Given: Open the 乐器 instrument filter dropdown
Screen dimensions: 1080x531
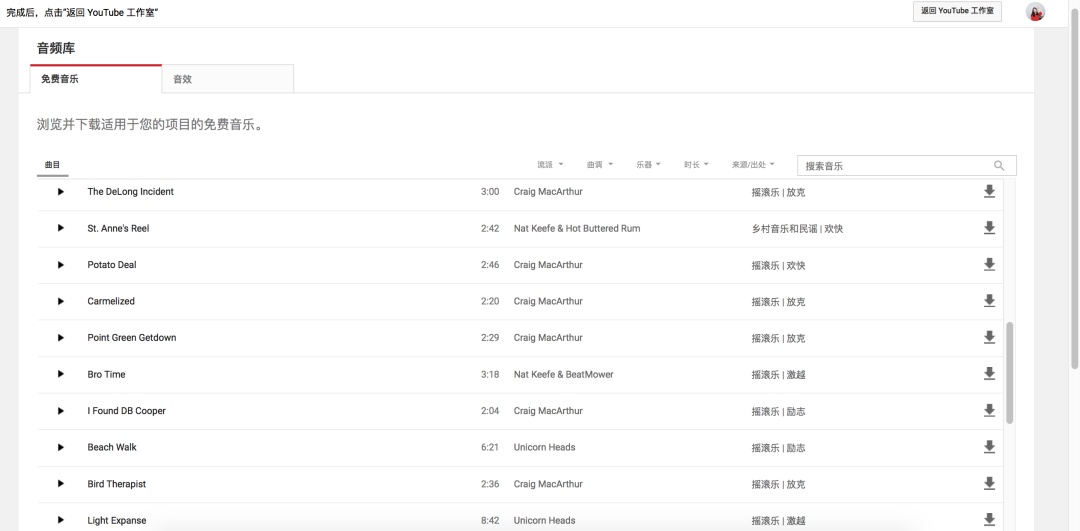Looking at the screenshot, I should (x=648, y=165).
